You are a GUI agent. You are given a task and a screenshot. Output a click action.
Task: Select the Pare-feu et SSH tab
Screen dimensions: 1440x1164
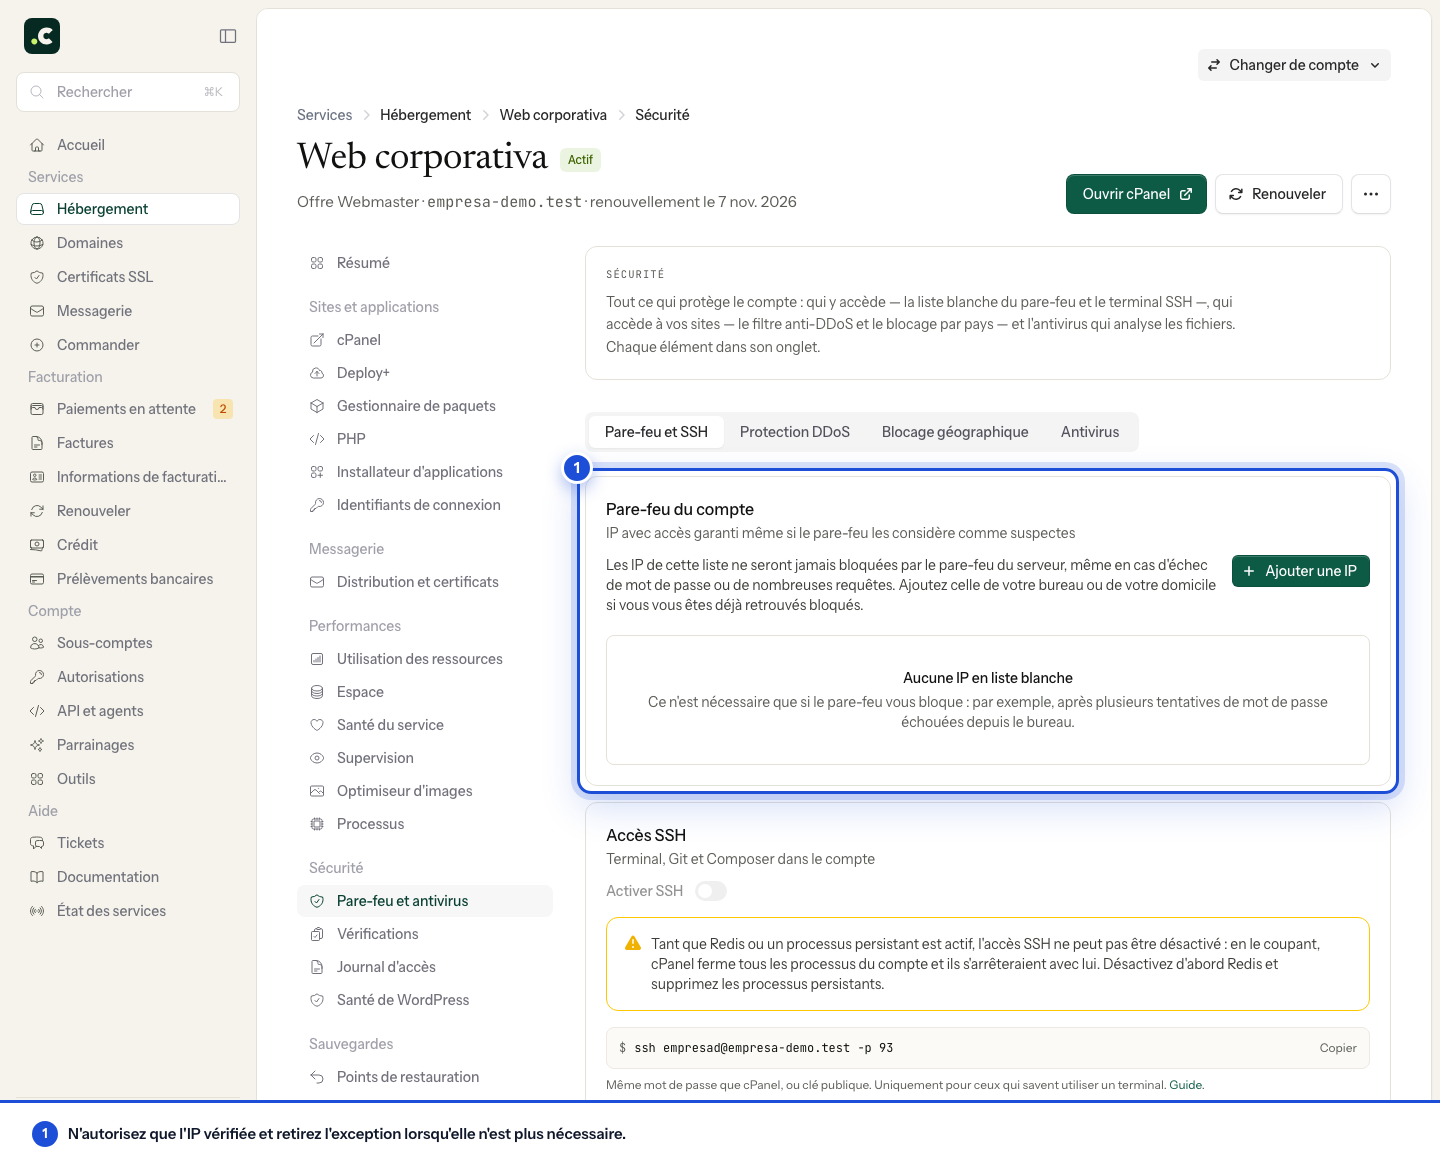[x=656, y=432]
